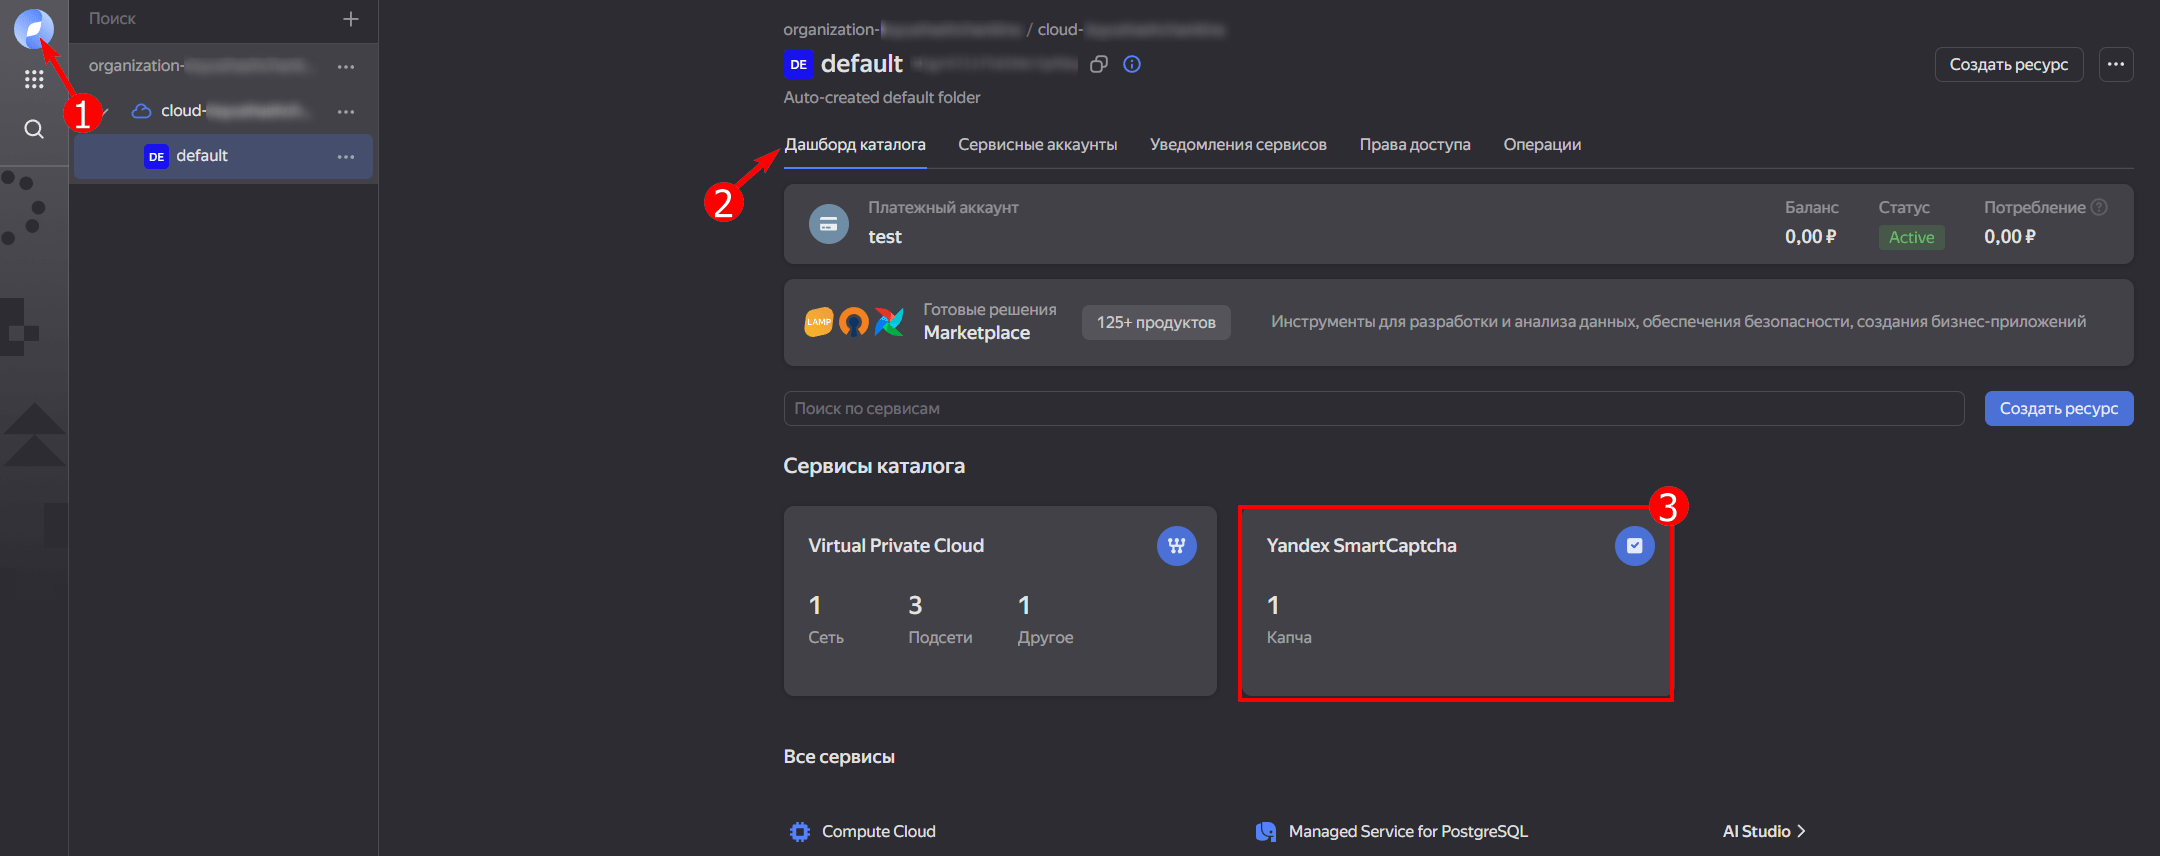Switch to Дашборд каталога tab
The width and height of the screenshot is (2160, 856).
(855, 144)
